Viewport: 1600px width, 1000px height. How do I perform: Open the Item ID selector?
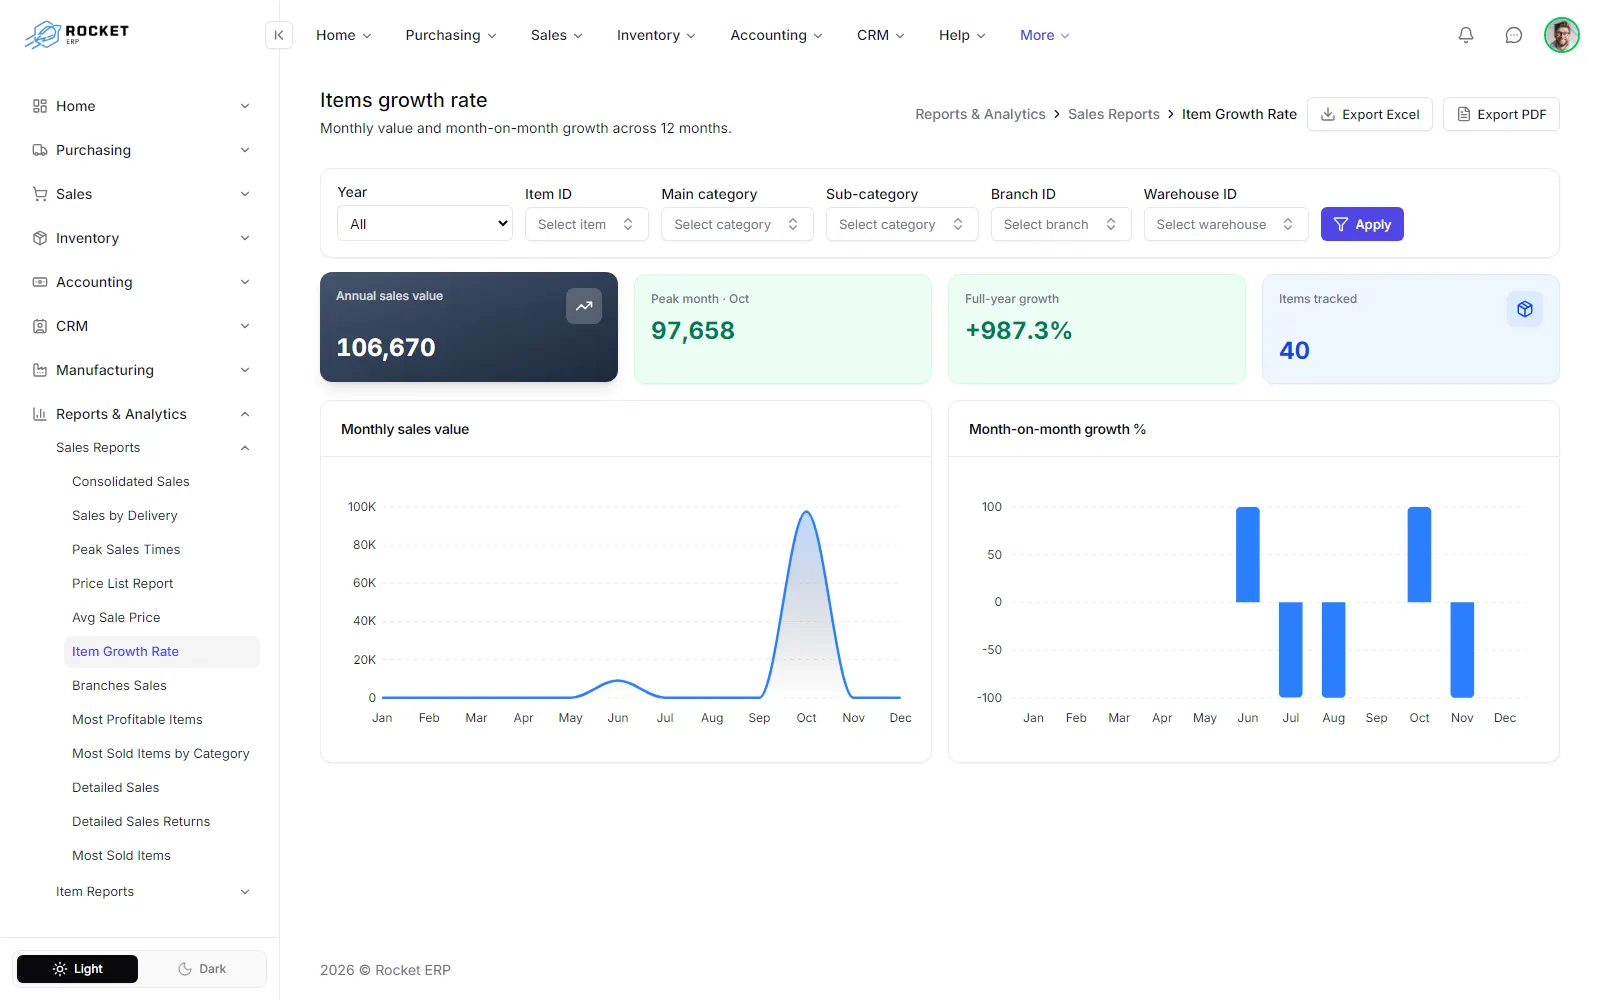click(x=587, y=224)
